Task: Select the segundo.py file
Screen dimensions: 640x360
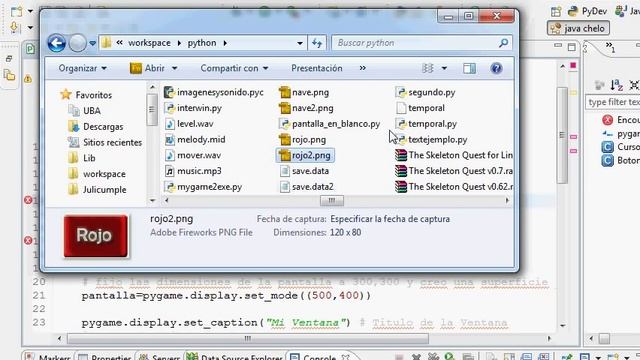Action: (425, 92)
